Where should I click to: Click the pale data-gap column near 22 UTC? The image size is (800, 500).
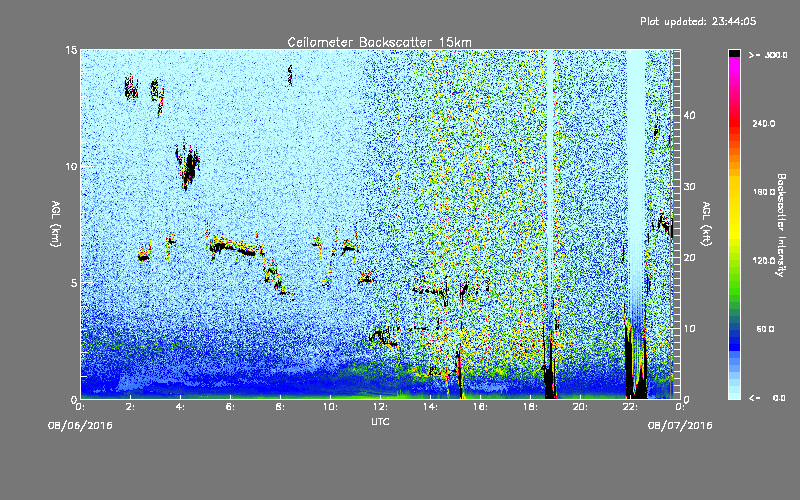click(x=636, y=184)
